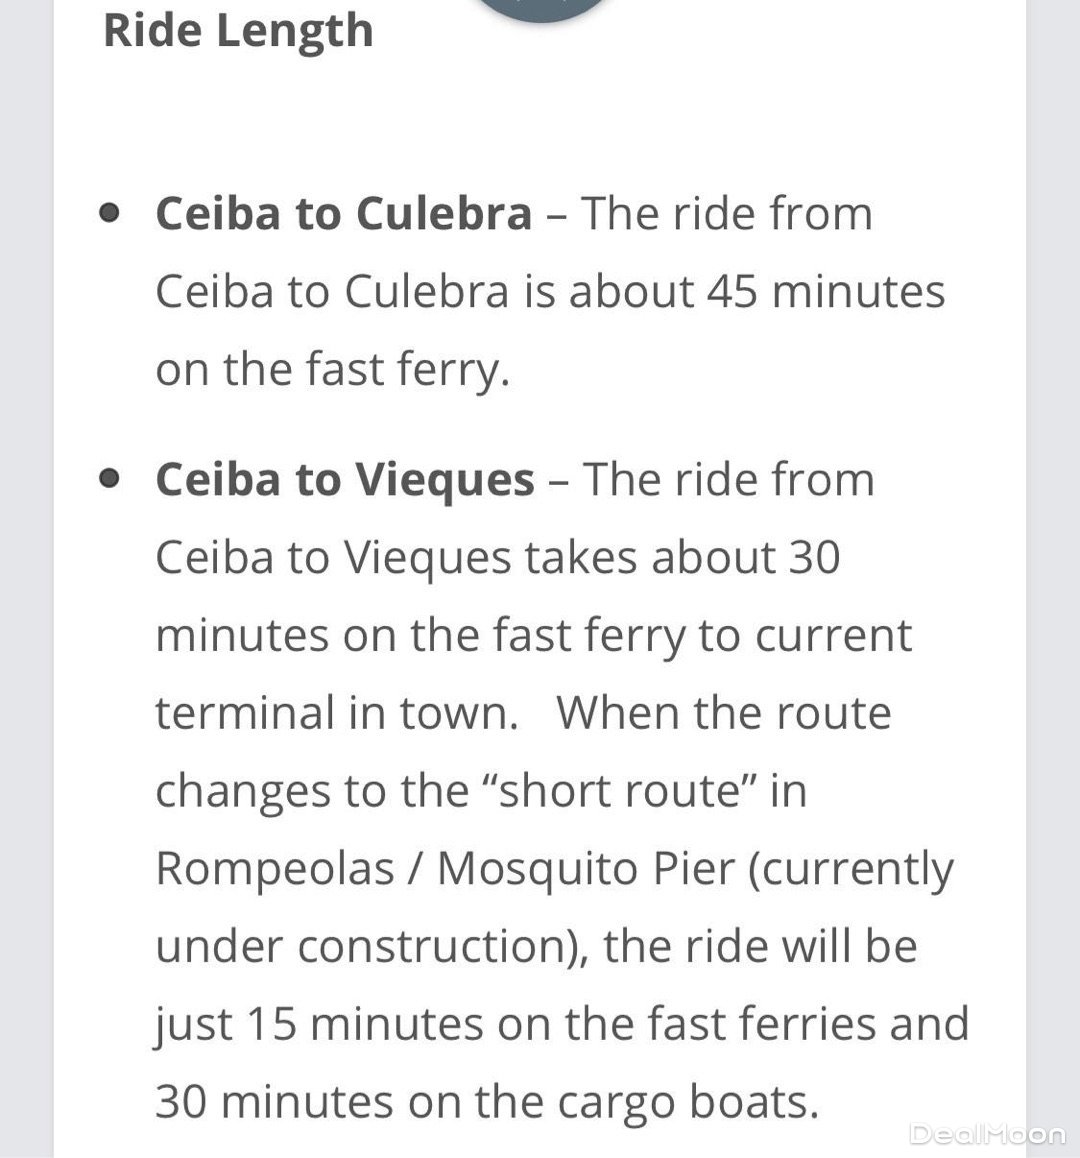
Task: Click the bullet beside Ceiba to Culebra
Action: click(111, 214)
